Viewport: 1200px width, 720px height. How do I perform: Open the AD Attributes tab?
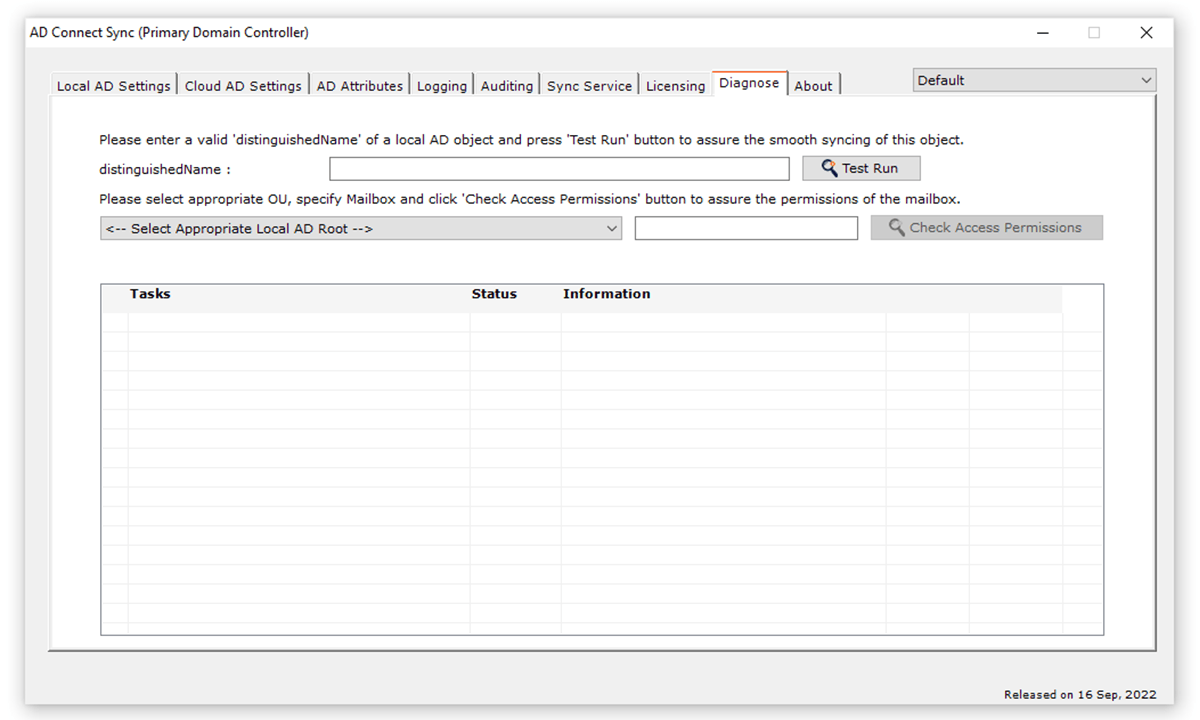click(x=360, y=85)
